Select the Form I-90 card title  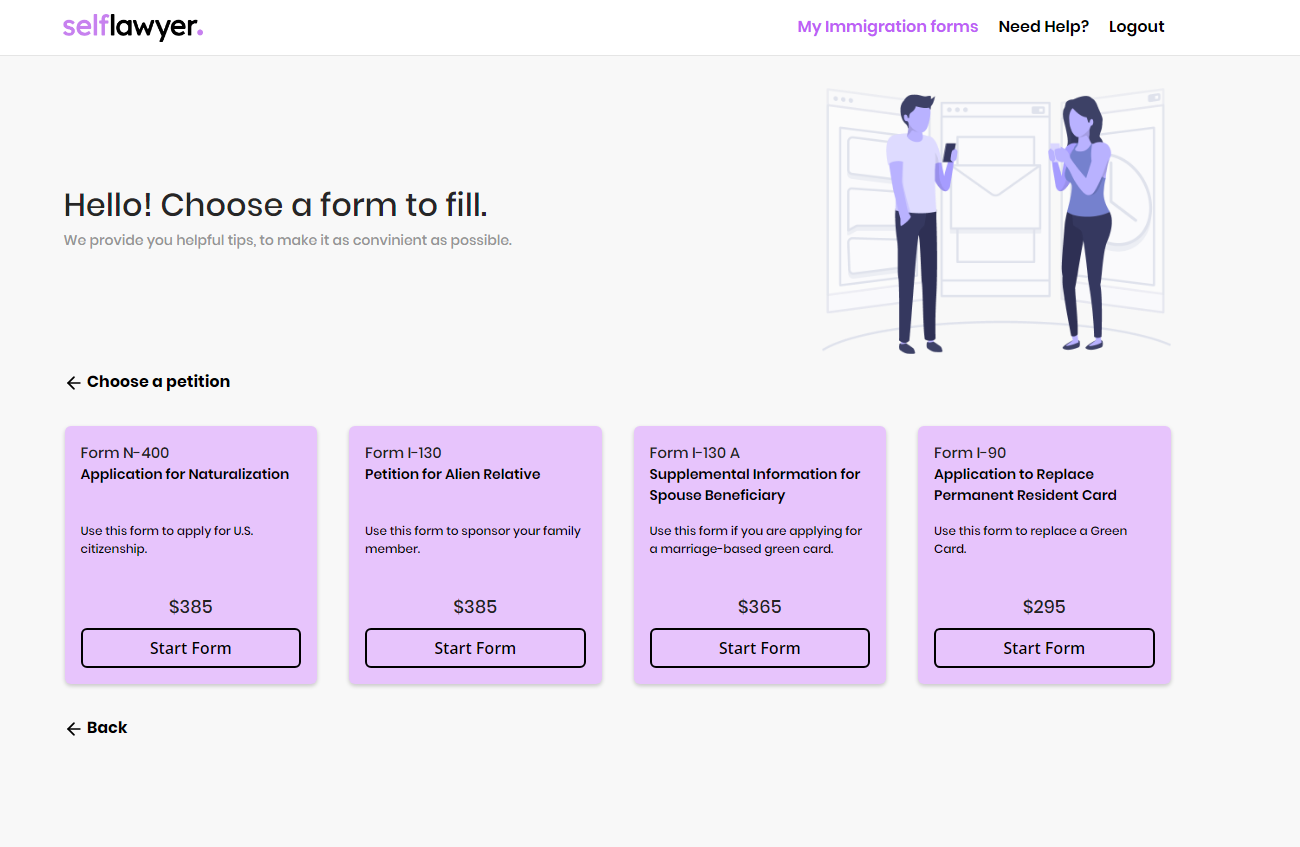click(970, 453)
